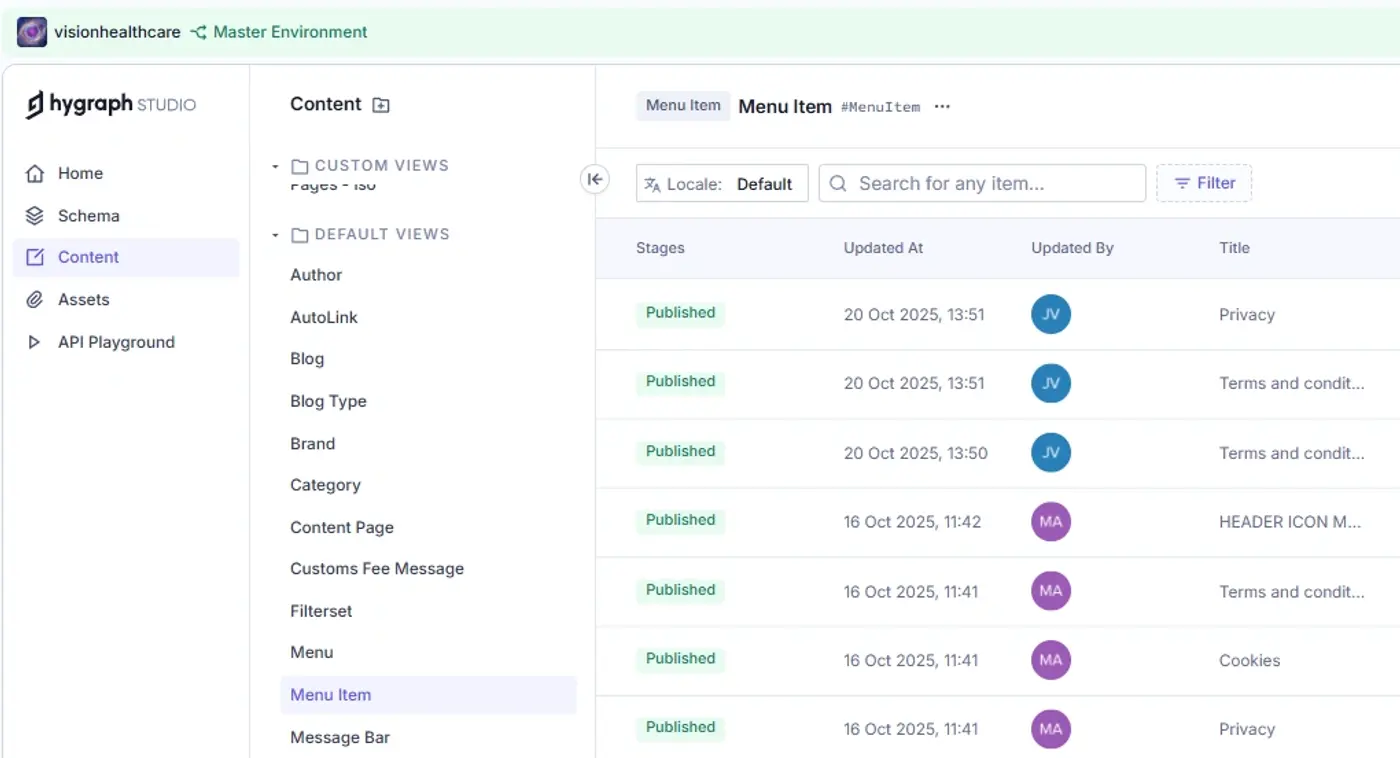Open the Filter button
This screenshot has height=758, width=1400.
pos(1204,183)
